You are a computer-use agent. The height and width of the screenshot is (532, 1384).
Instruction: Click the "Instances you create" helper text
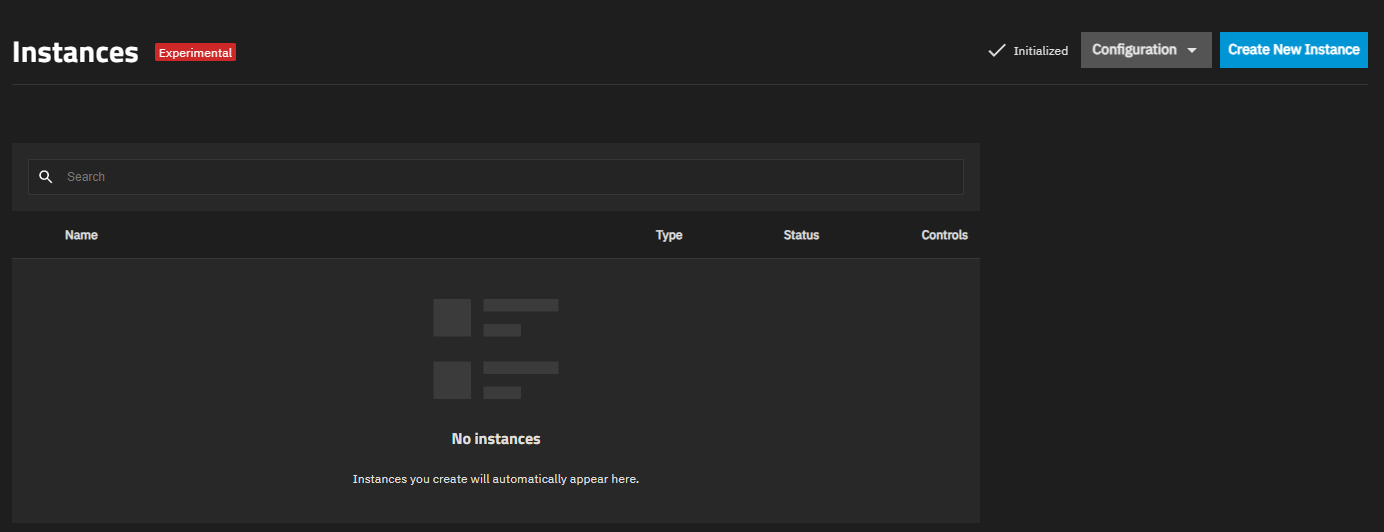(496, 479)
